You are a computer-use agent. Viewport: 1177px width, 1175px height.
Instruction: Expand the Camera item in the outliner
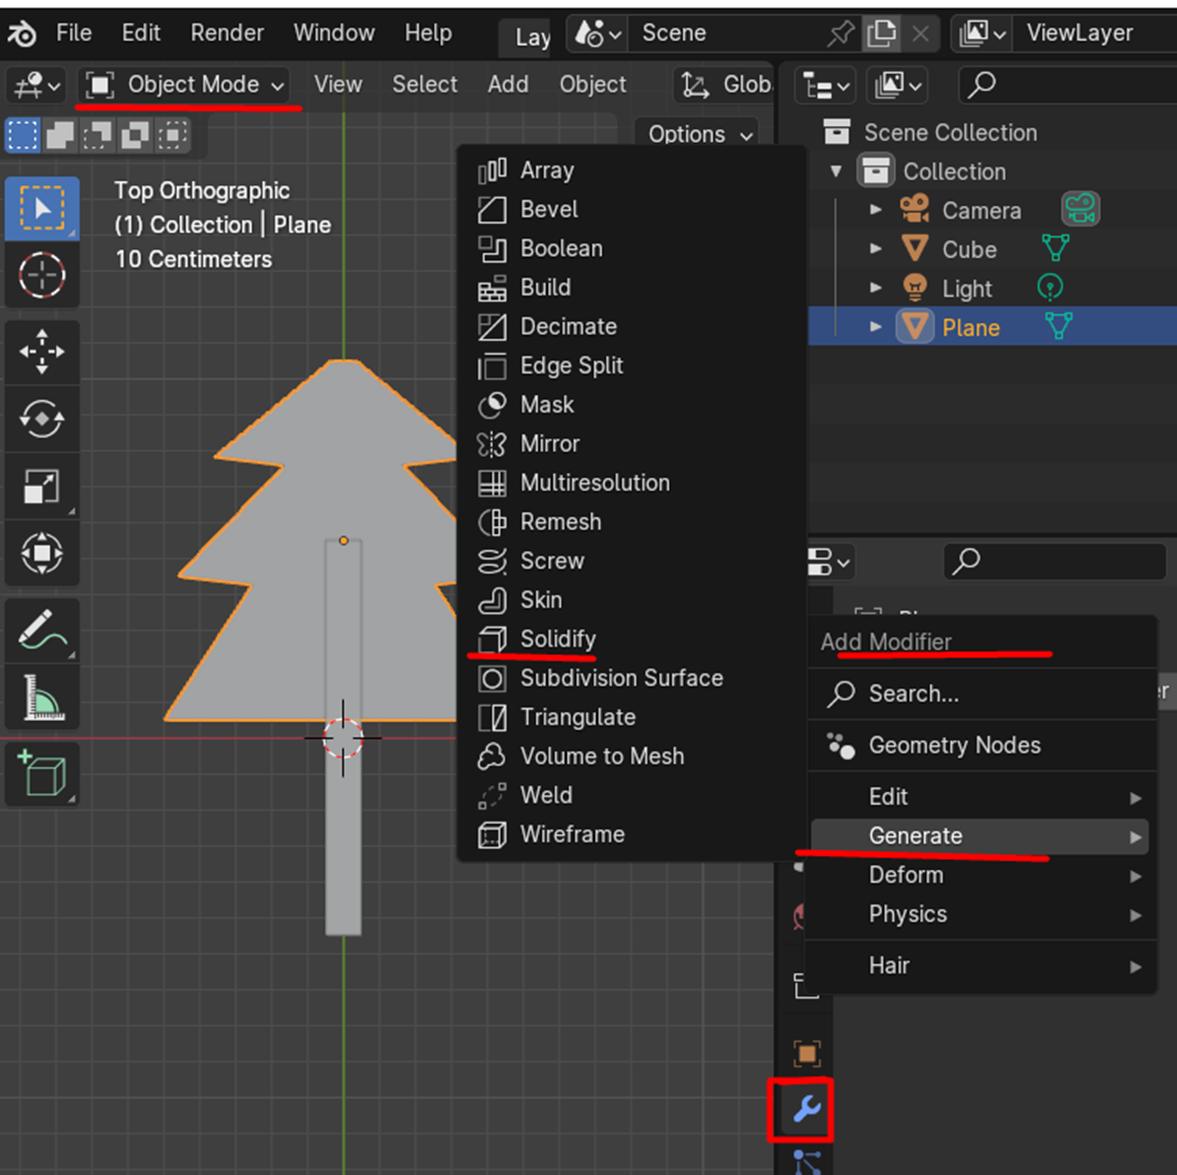(876, 210)
